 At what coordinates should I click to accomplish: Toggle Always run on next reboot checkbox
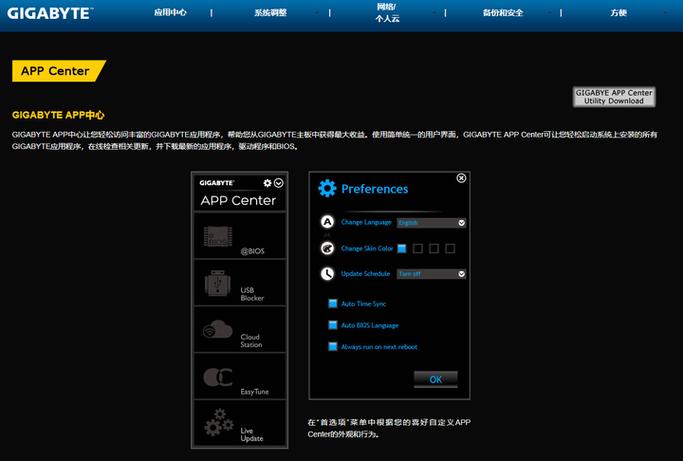pyautogui.click(x=333, y=346)
